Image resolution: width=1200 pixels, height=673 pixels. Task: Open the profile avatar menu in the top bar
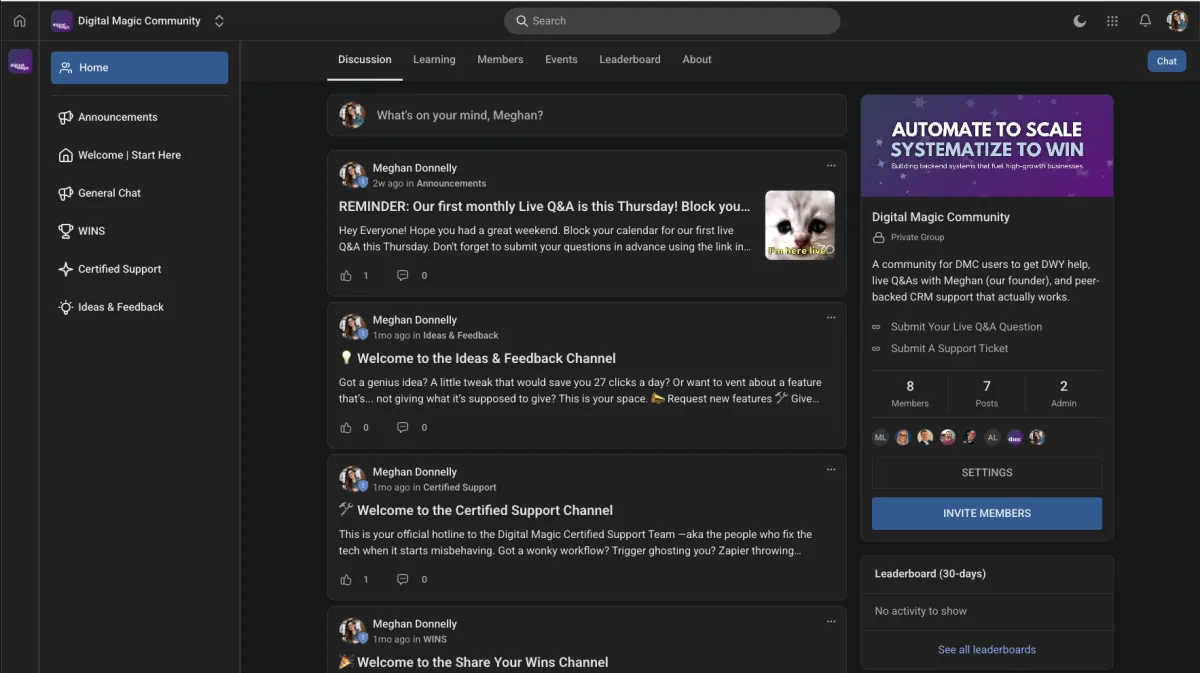point(1177,21)
